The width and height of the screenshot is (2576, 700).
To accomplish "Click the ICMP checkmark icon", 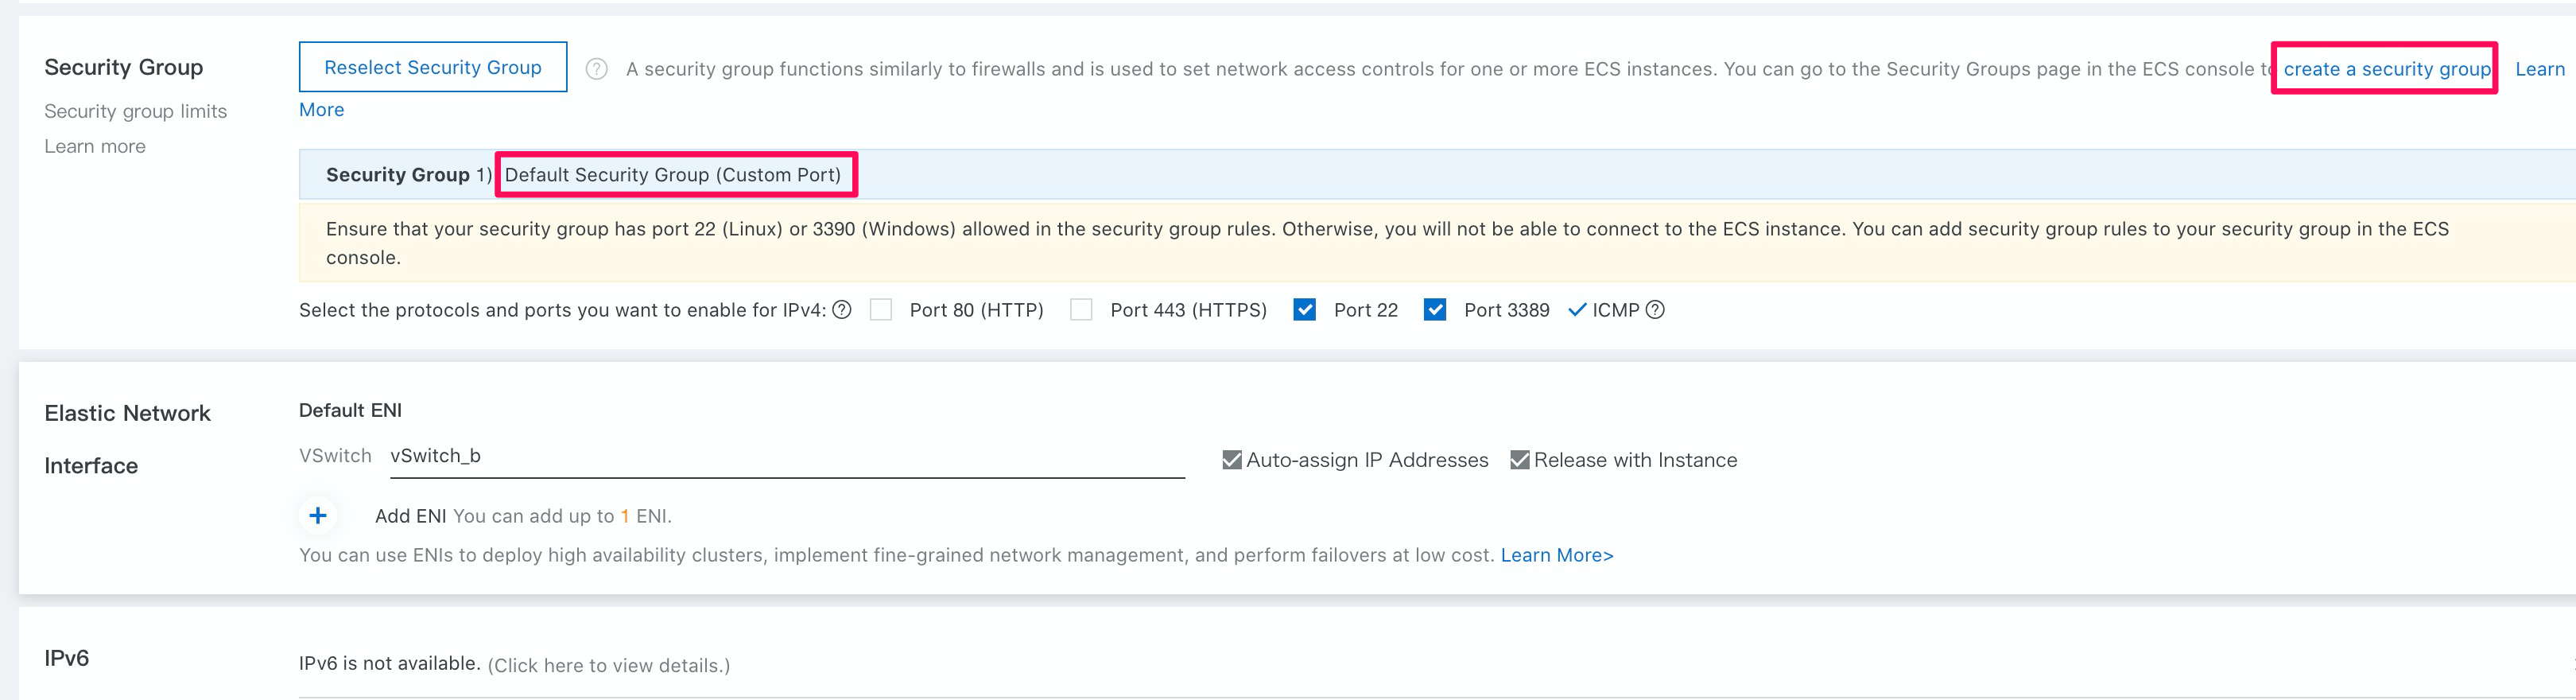I will point(1577,310).
